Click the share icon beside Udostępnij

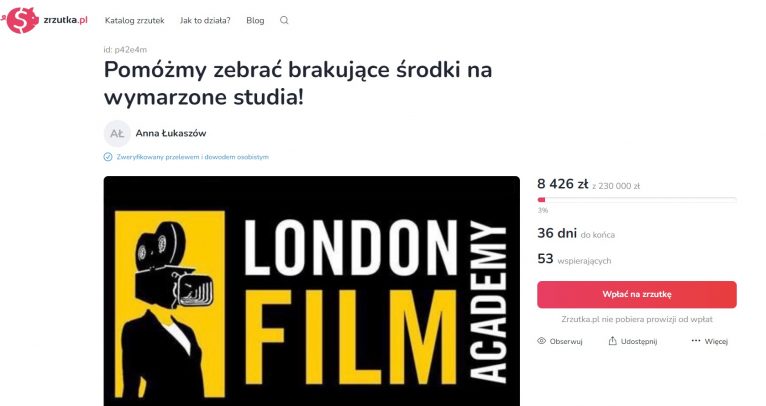[x=613, y=341]
